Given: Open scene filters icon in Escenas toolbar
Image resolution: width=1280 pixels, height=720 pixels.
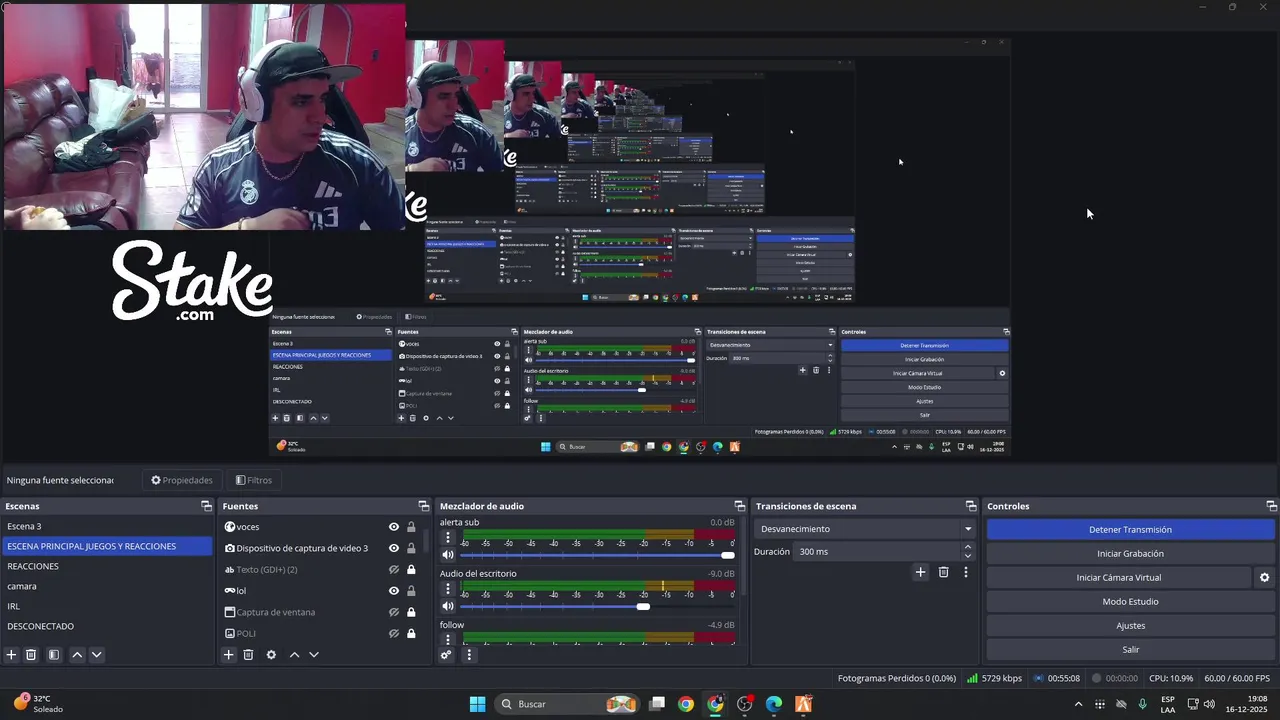Looking at the screenshot, I should coord(54,655).
